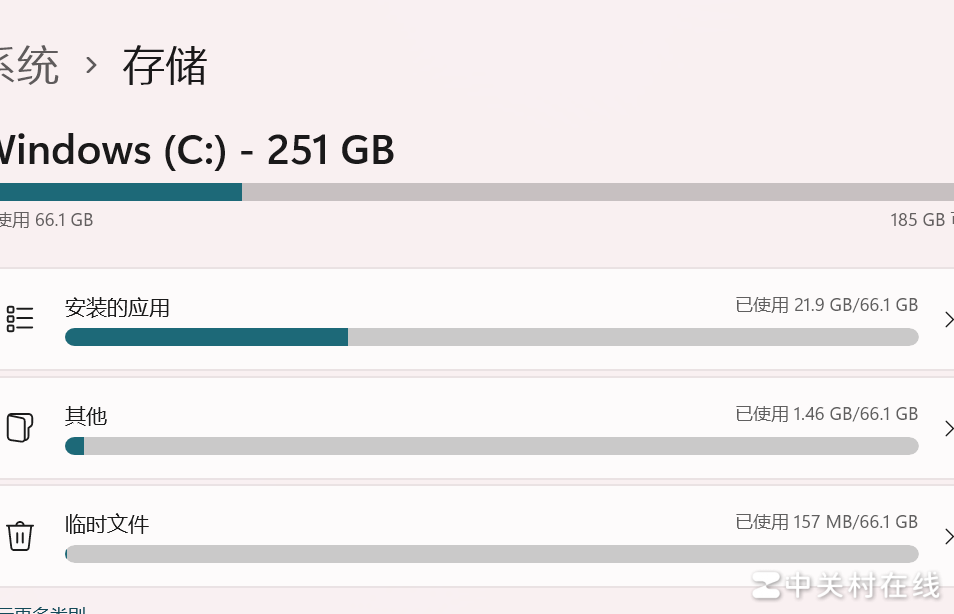Click the Windows (C:) - 251 GB heading
Screen dimensions: 954x614
point(195,150)
